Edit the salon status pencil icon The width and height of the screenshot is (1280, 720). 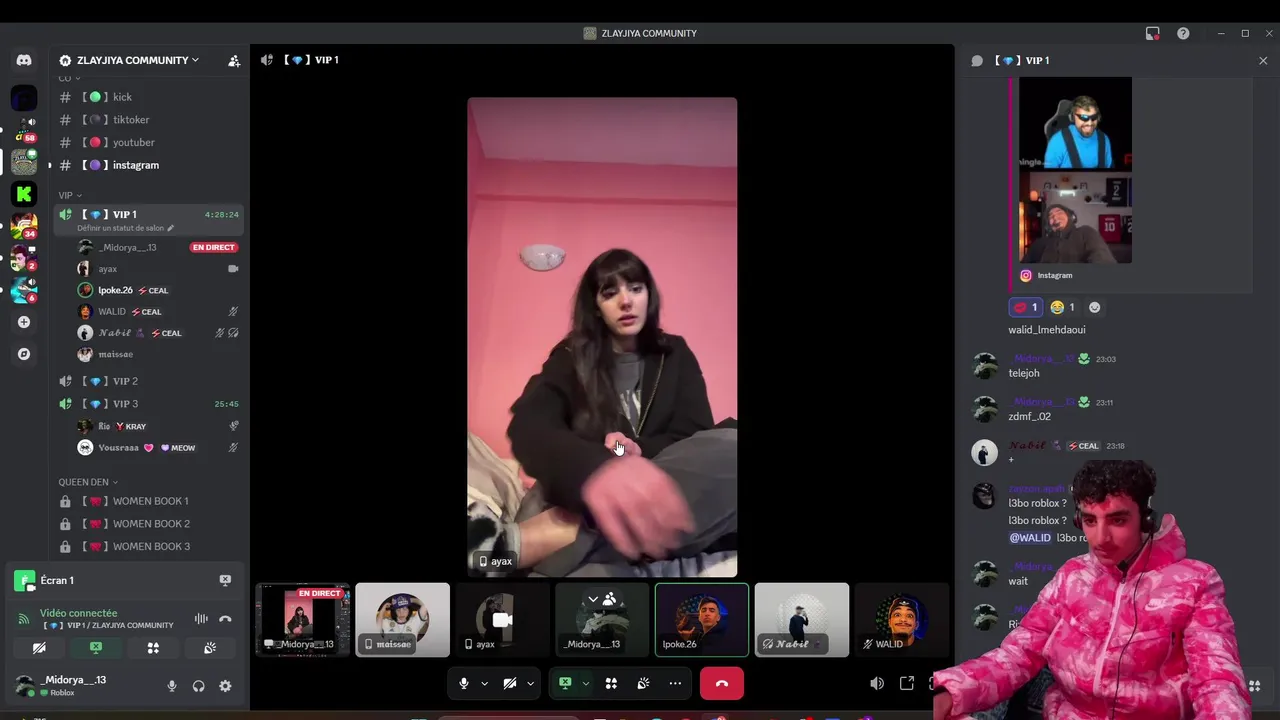pos(171,228)
